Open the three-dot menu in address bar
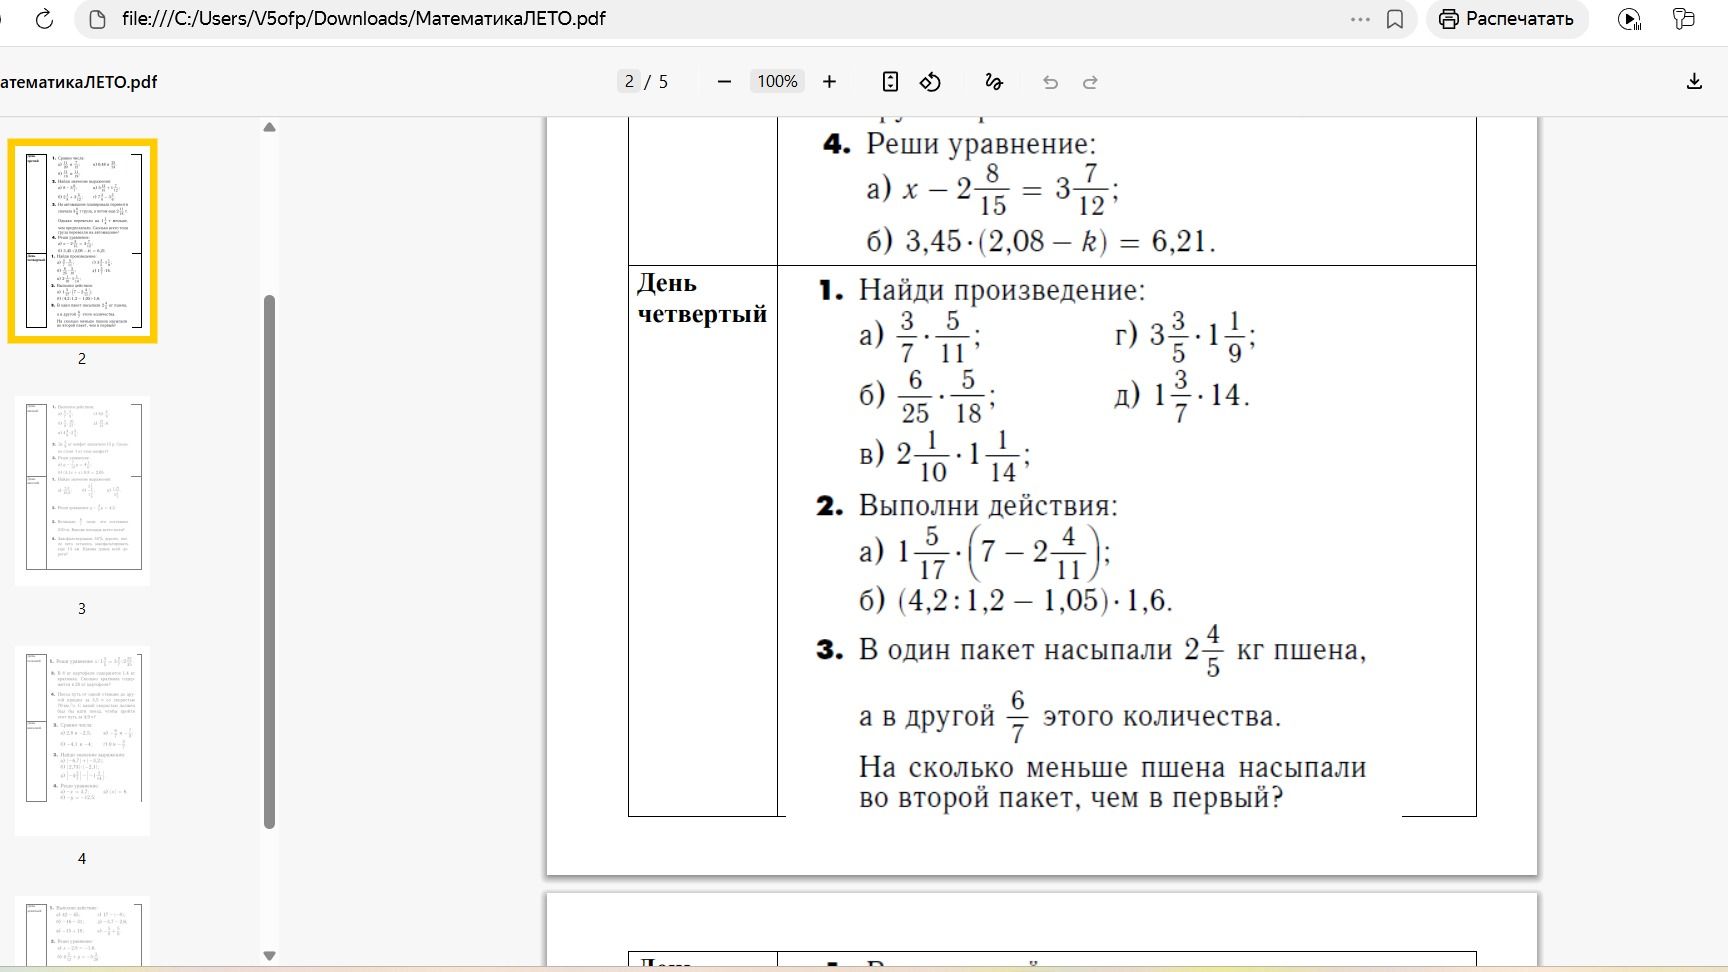This screenshot has width=1728, height=972. (1360, 19)
